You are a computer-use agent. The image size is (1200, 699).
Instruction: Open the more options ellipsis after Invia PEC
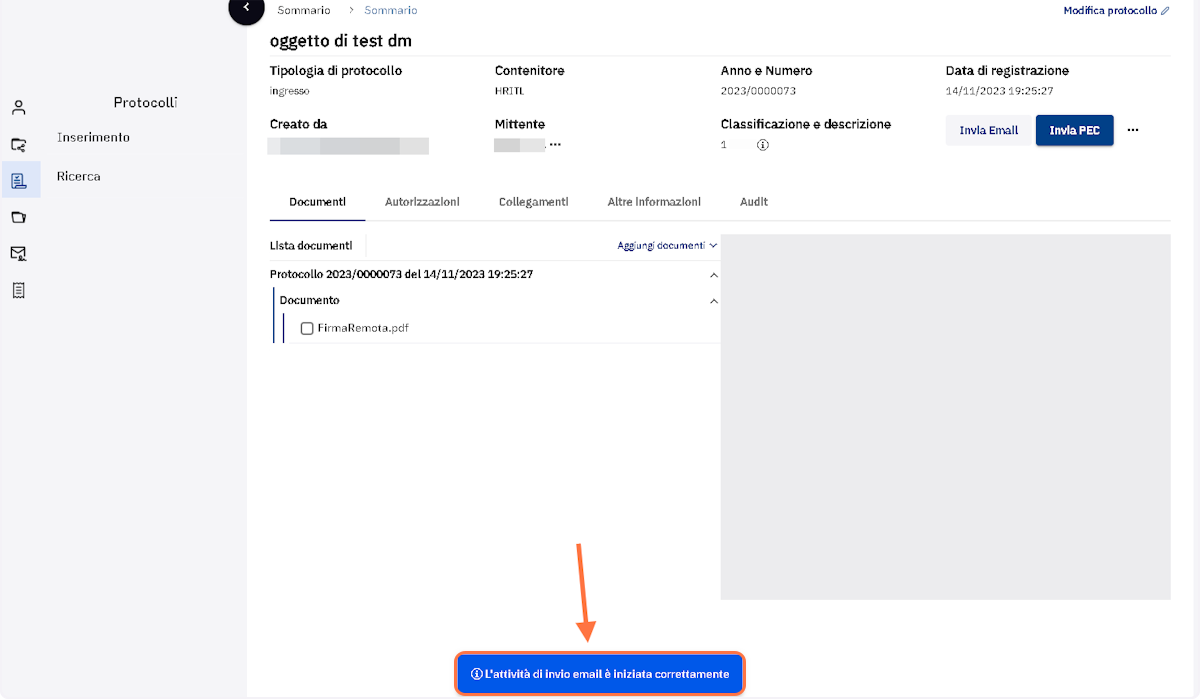(1133, 130)
